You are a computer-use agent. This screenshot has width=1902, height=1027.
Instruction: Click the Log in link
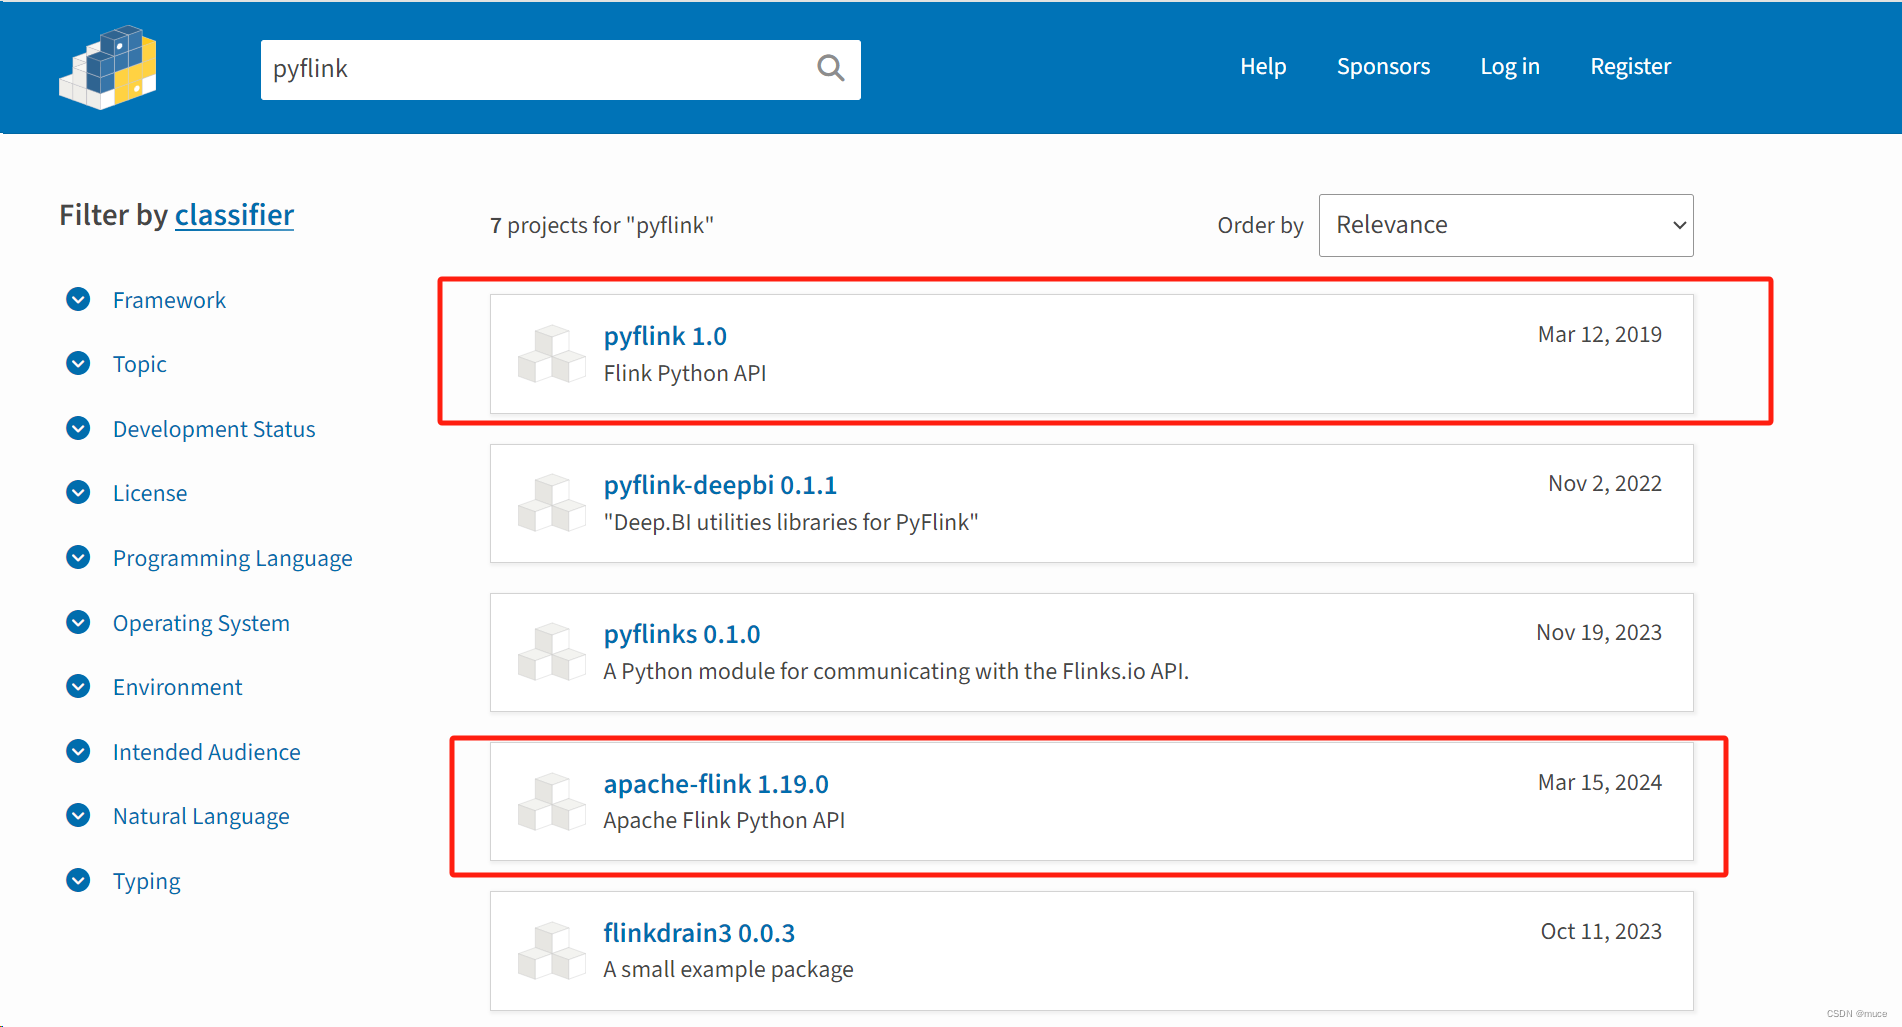[1510, 66]
